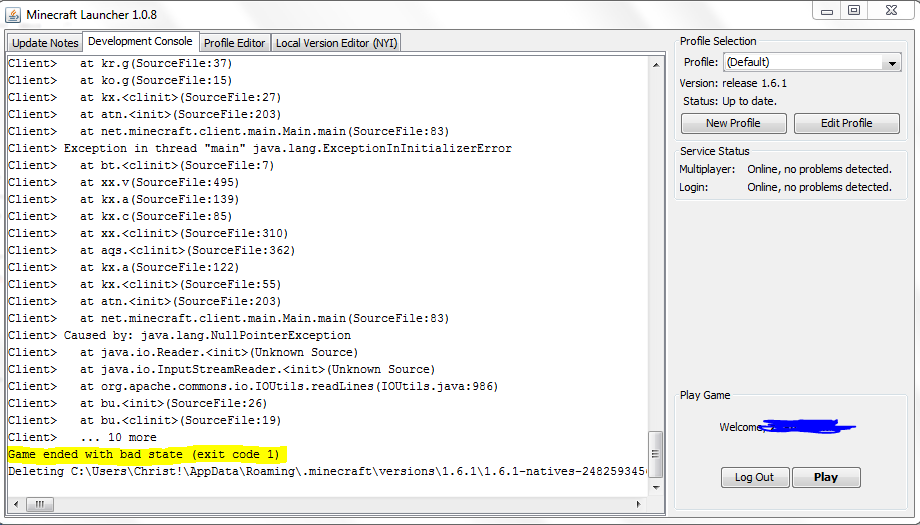
Task: Click 'at bu.<init>(SourceFile:26)' line
Action: pos(137,403)
